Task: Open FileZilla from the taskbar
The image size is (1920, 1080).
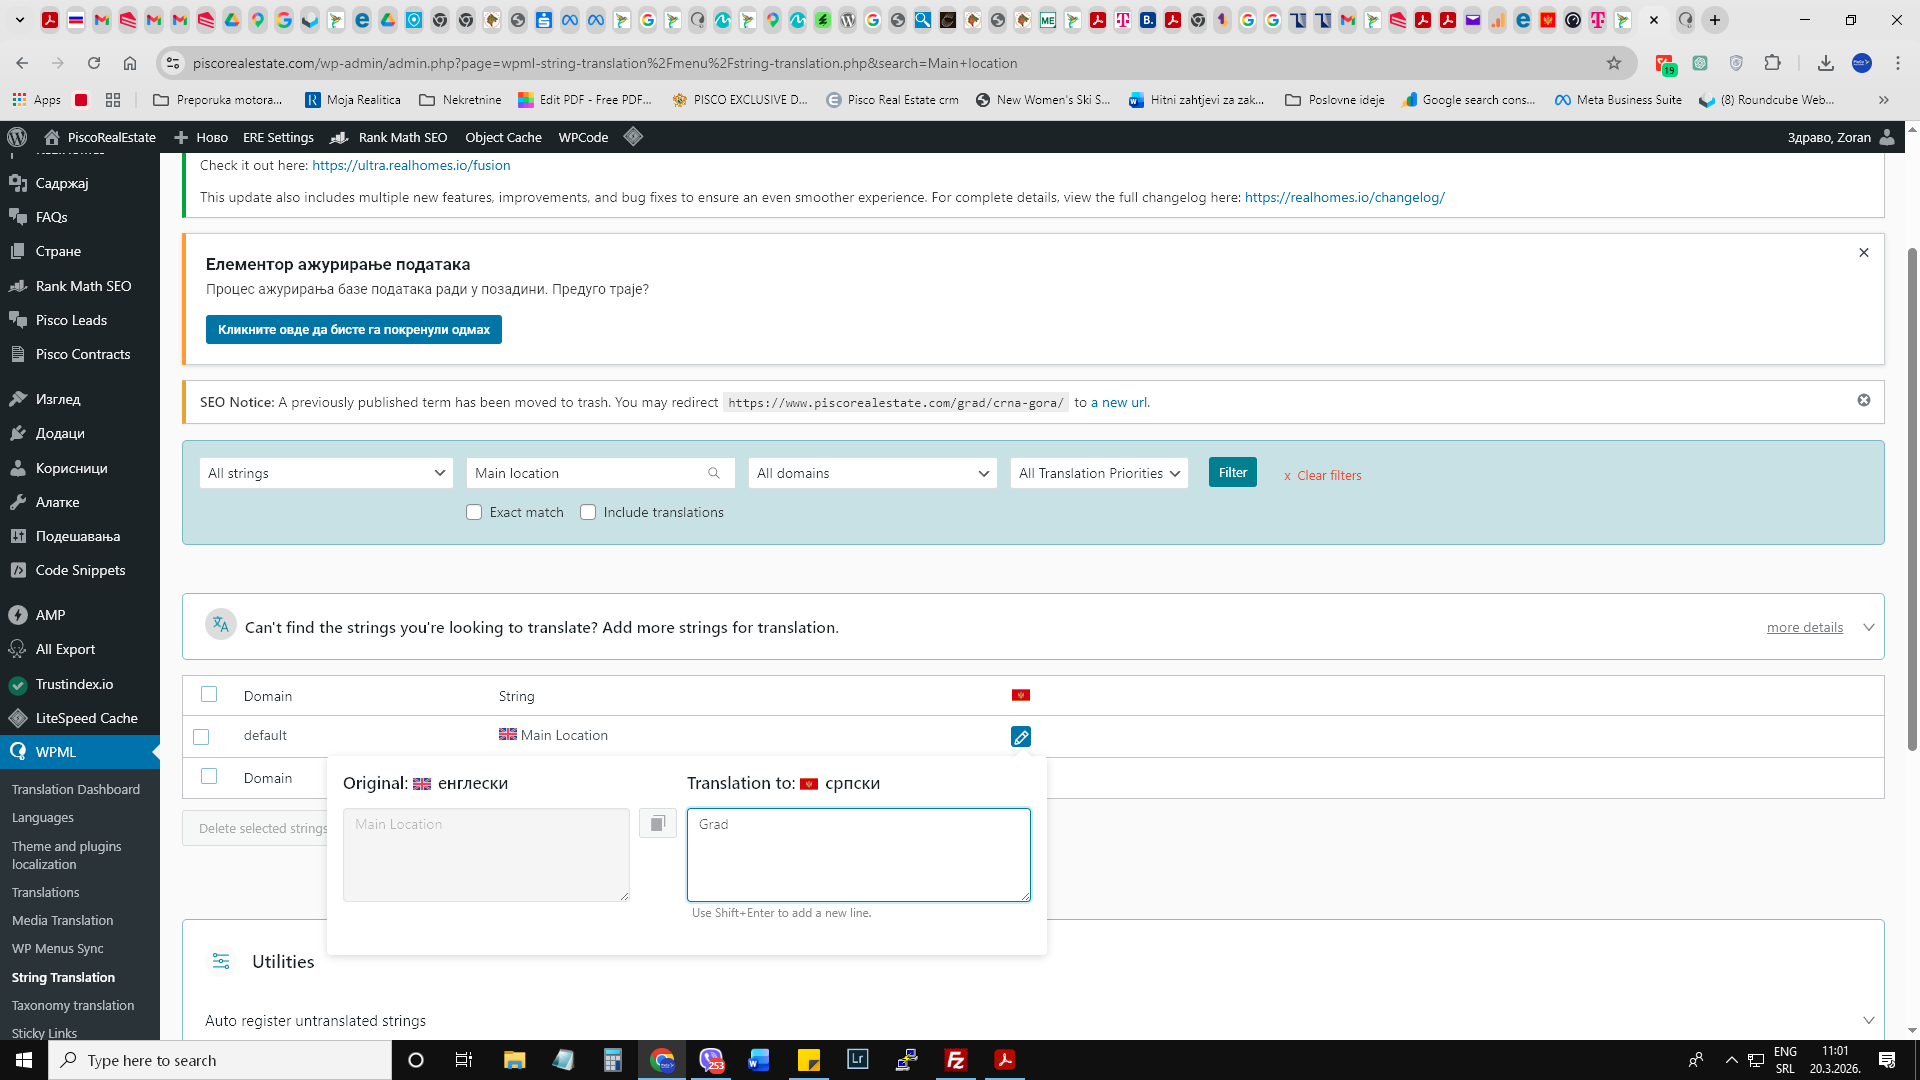Action: [x=955, y=1060]
